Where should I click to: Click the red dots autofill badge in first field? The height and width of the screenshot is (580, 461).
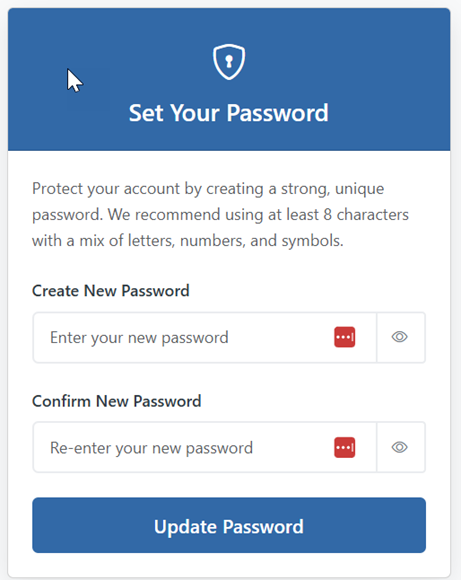(344, 337)
